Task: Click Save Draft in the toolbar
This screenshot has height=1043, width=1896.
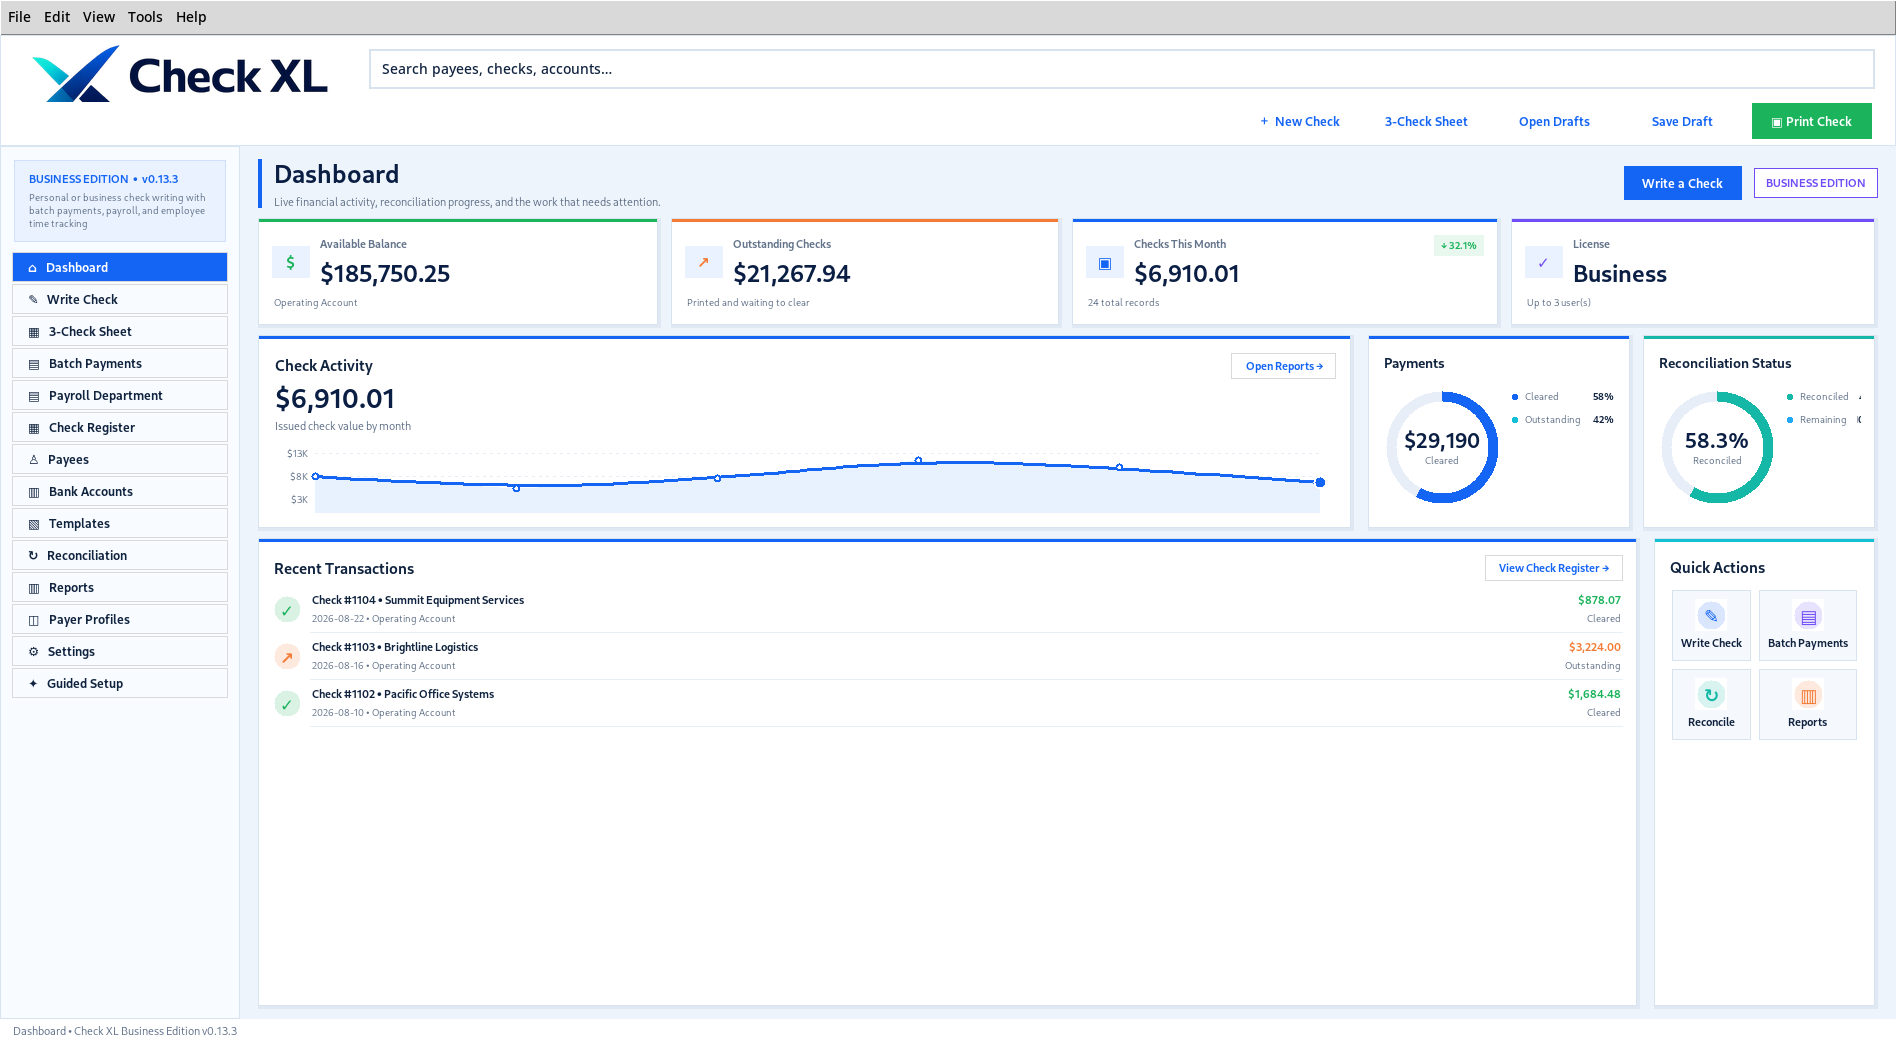Action: pyautogui.click(x=1682, y=121)
